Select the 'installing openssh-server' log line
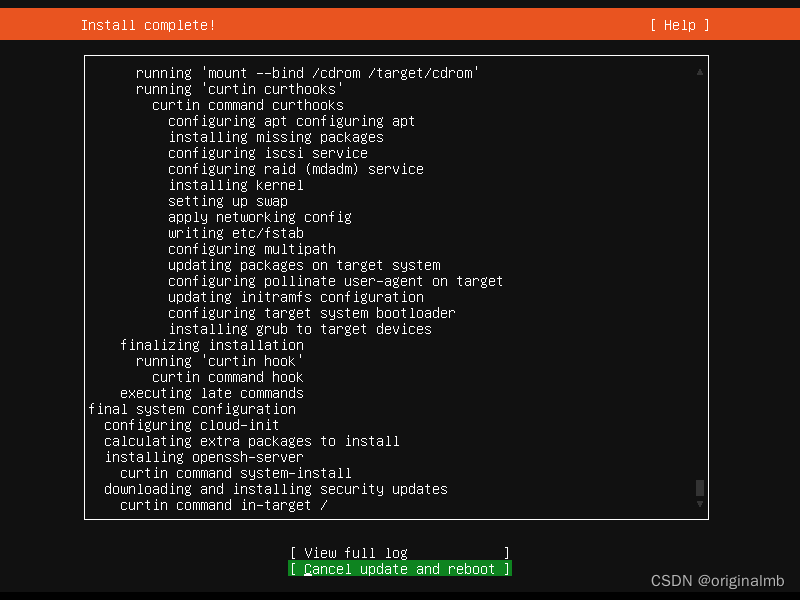Screen dimensions: 800x600 [203, 456]
